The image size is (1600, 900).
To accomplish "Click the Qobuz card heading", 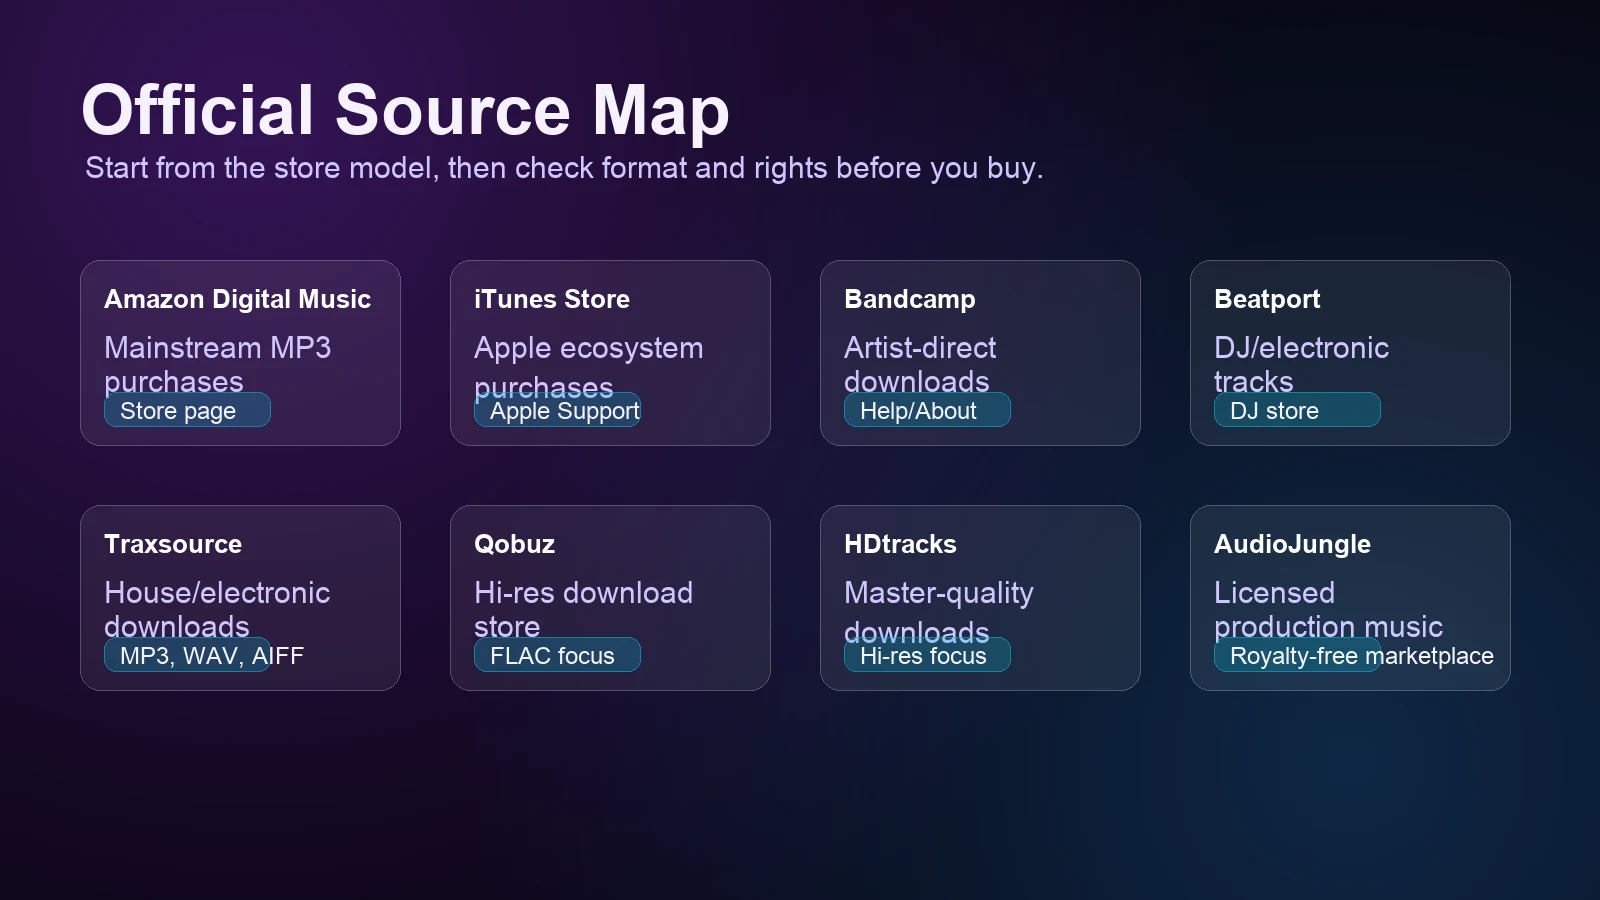I will [x=514, y=544].
